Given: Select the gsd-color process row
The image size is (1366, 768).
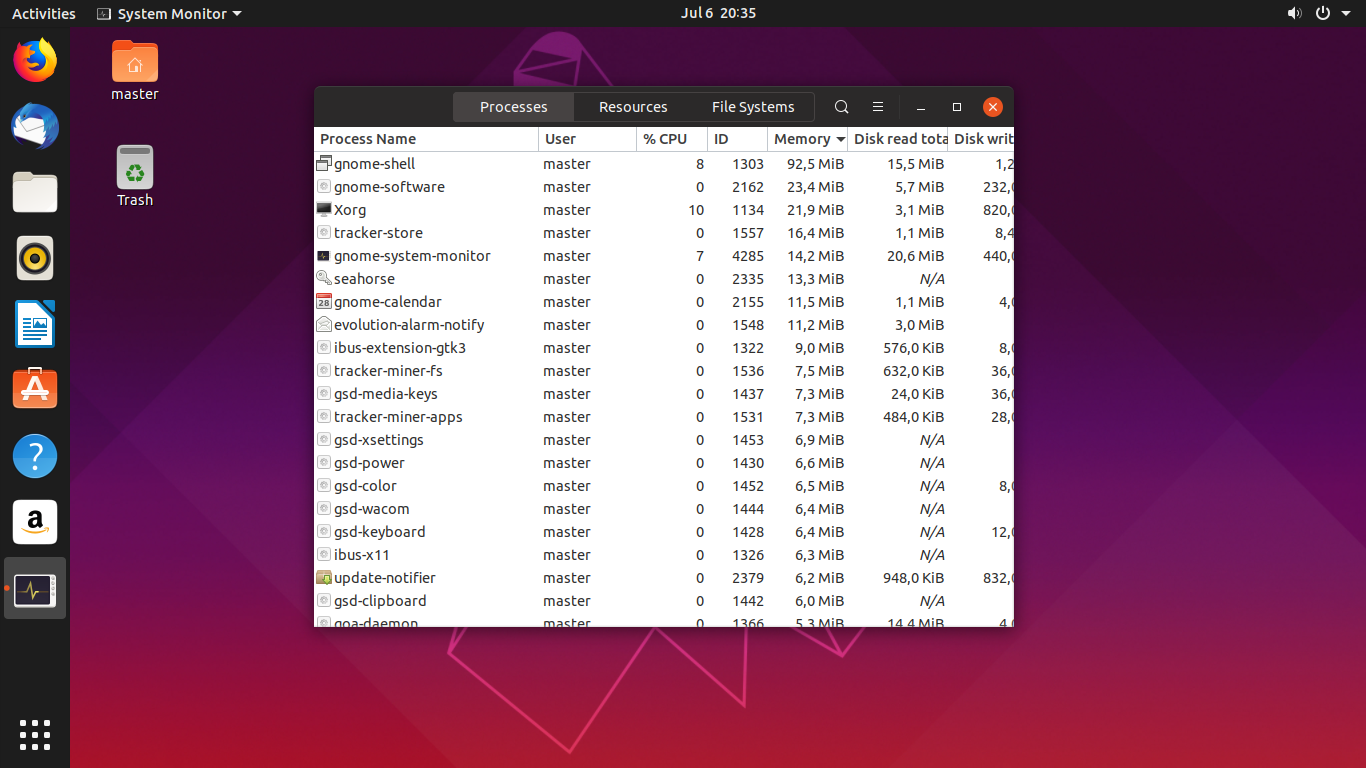Looking at the screenshot, I should click(664, 486).
